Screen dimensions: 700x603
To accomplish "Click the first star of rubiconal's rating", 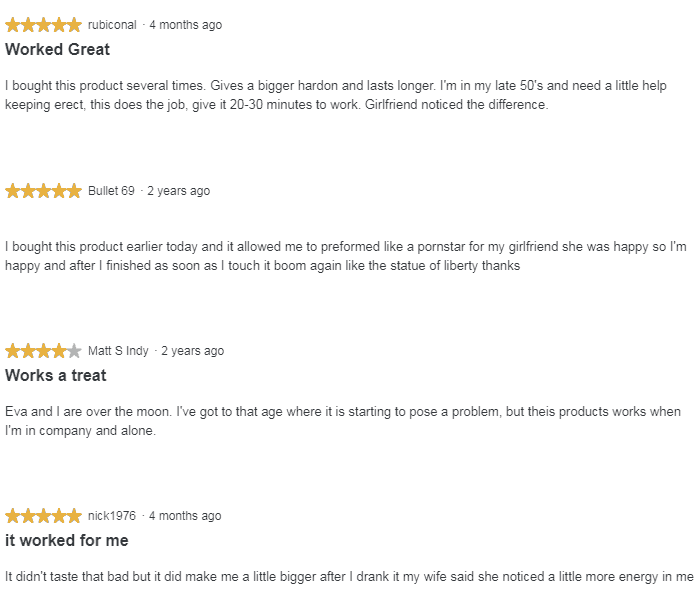I will point(12,25).
